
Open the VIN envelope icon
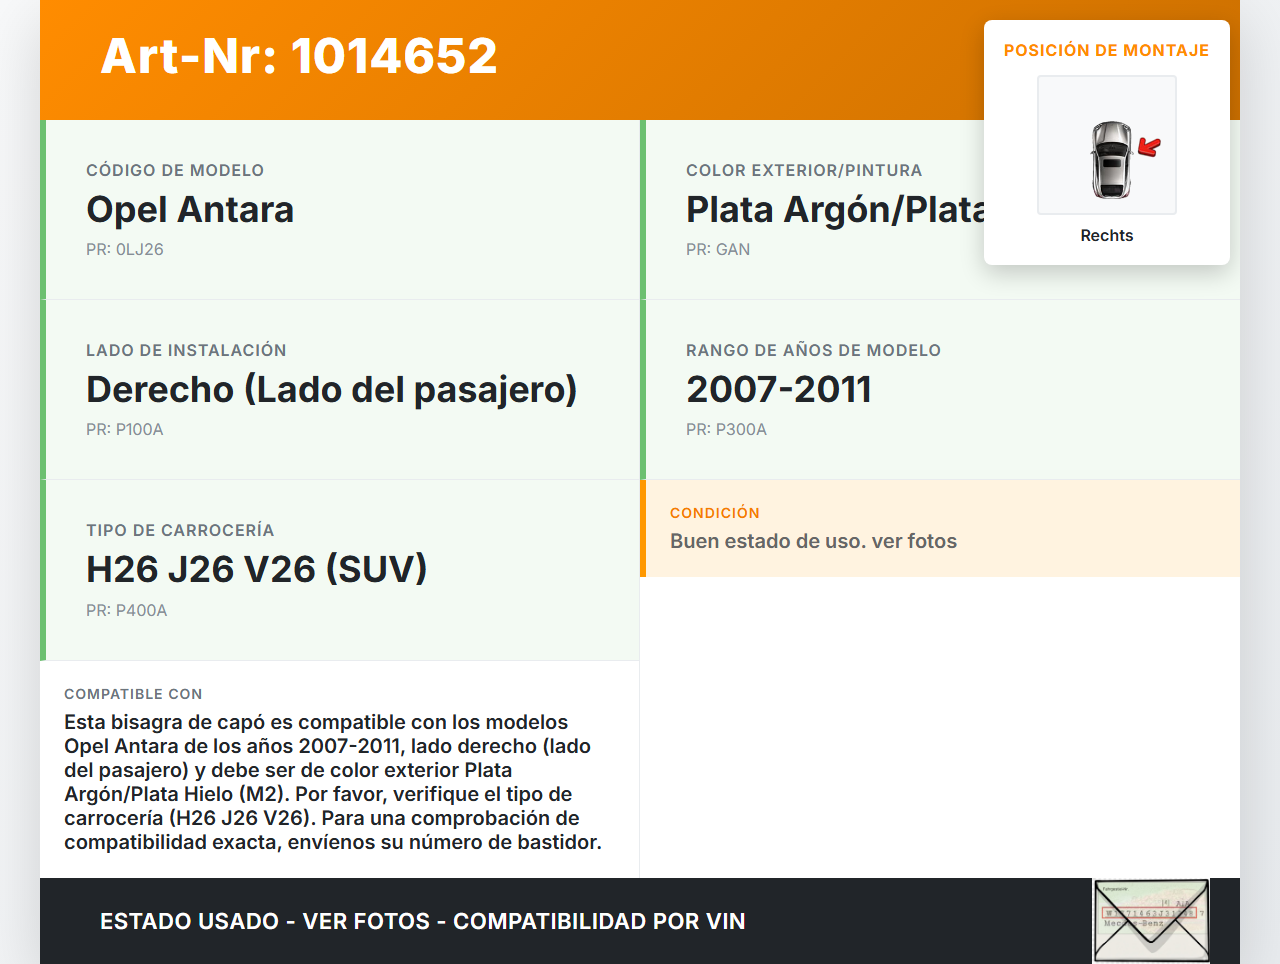pyautogui.click(x=1151, y=920)
